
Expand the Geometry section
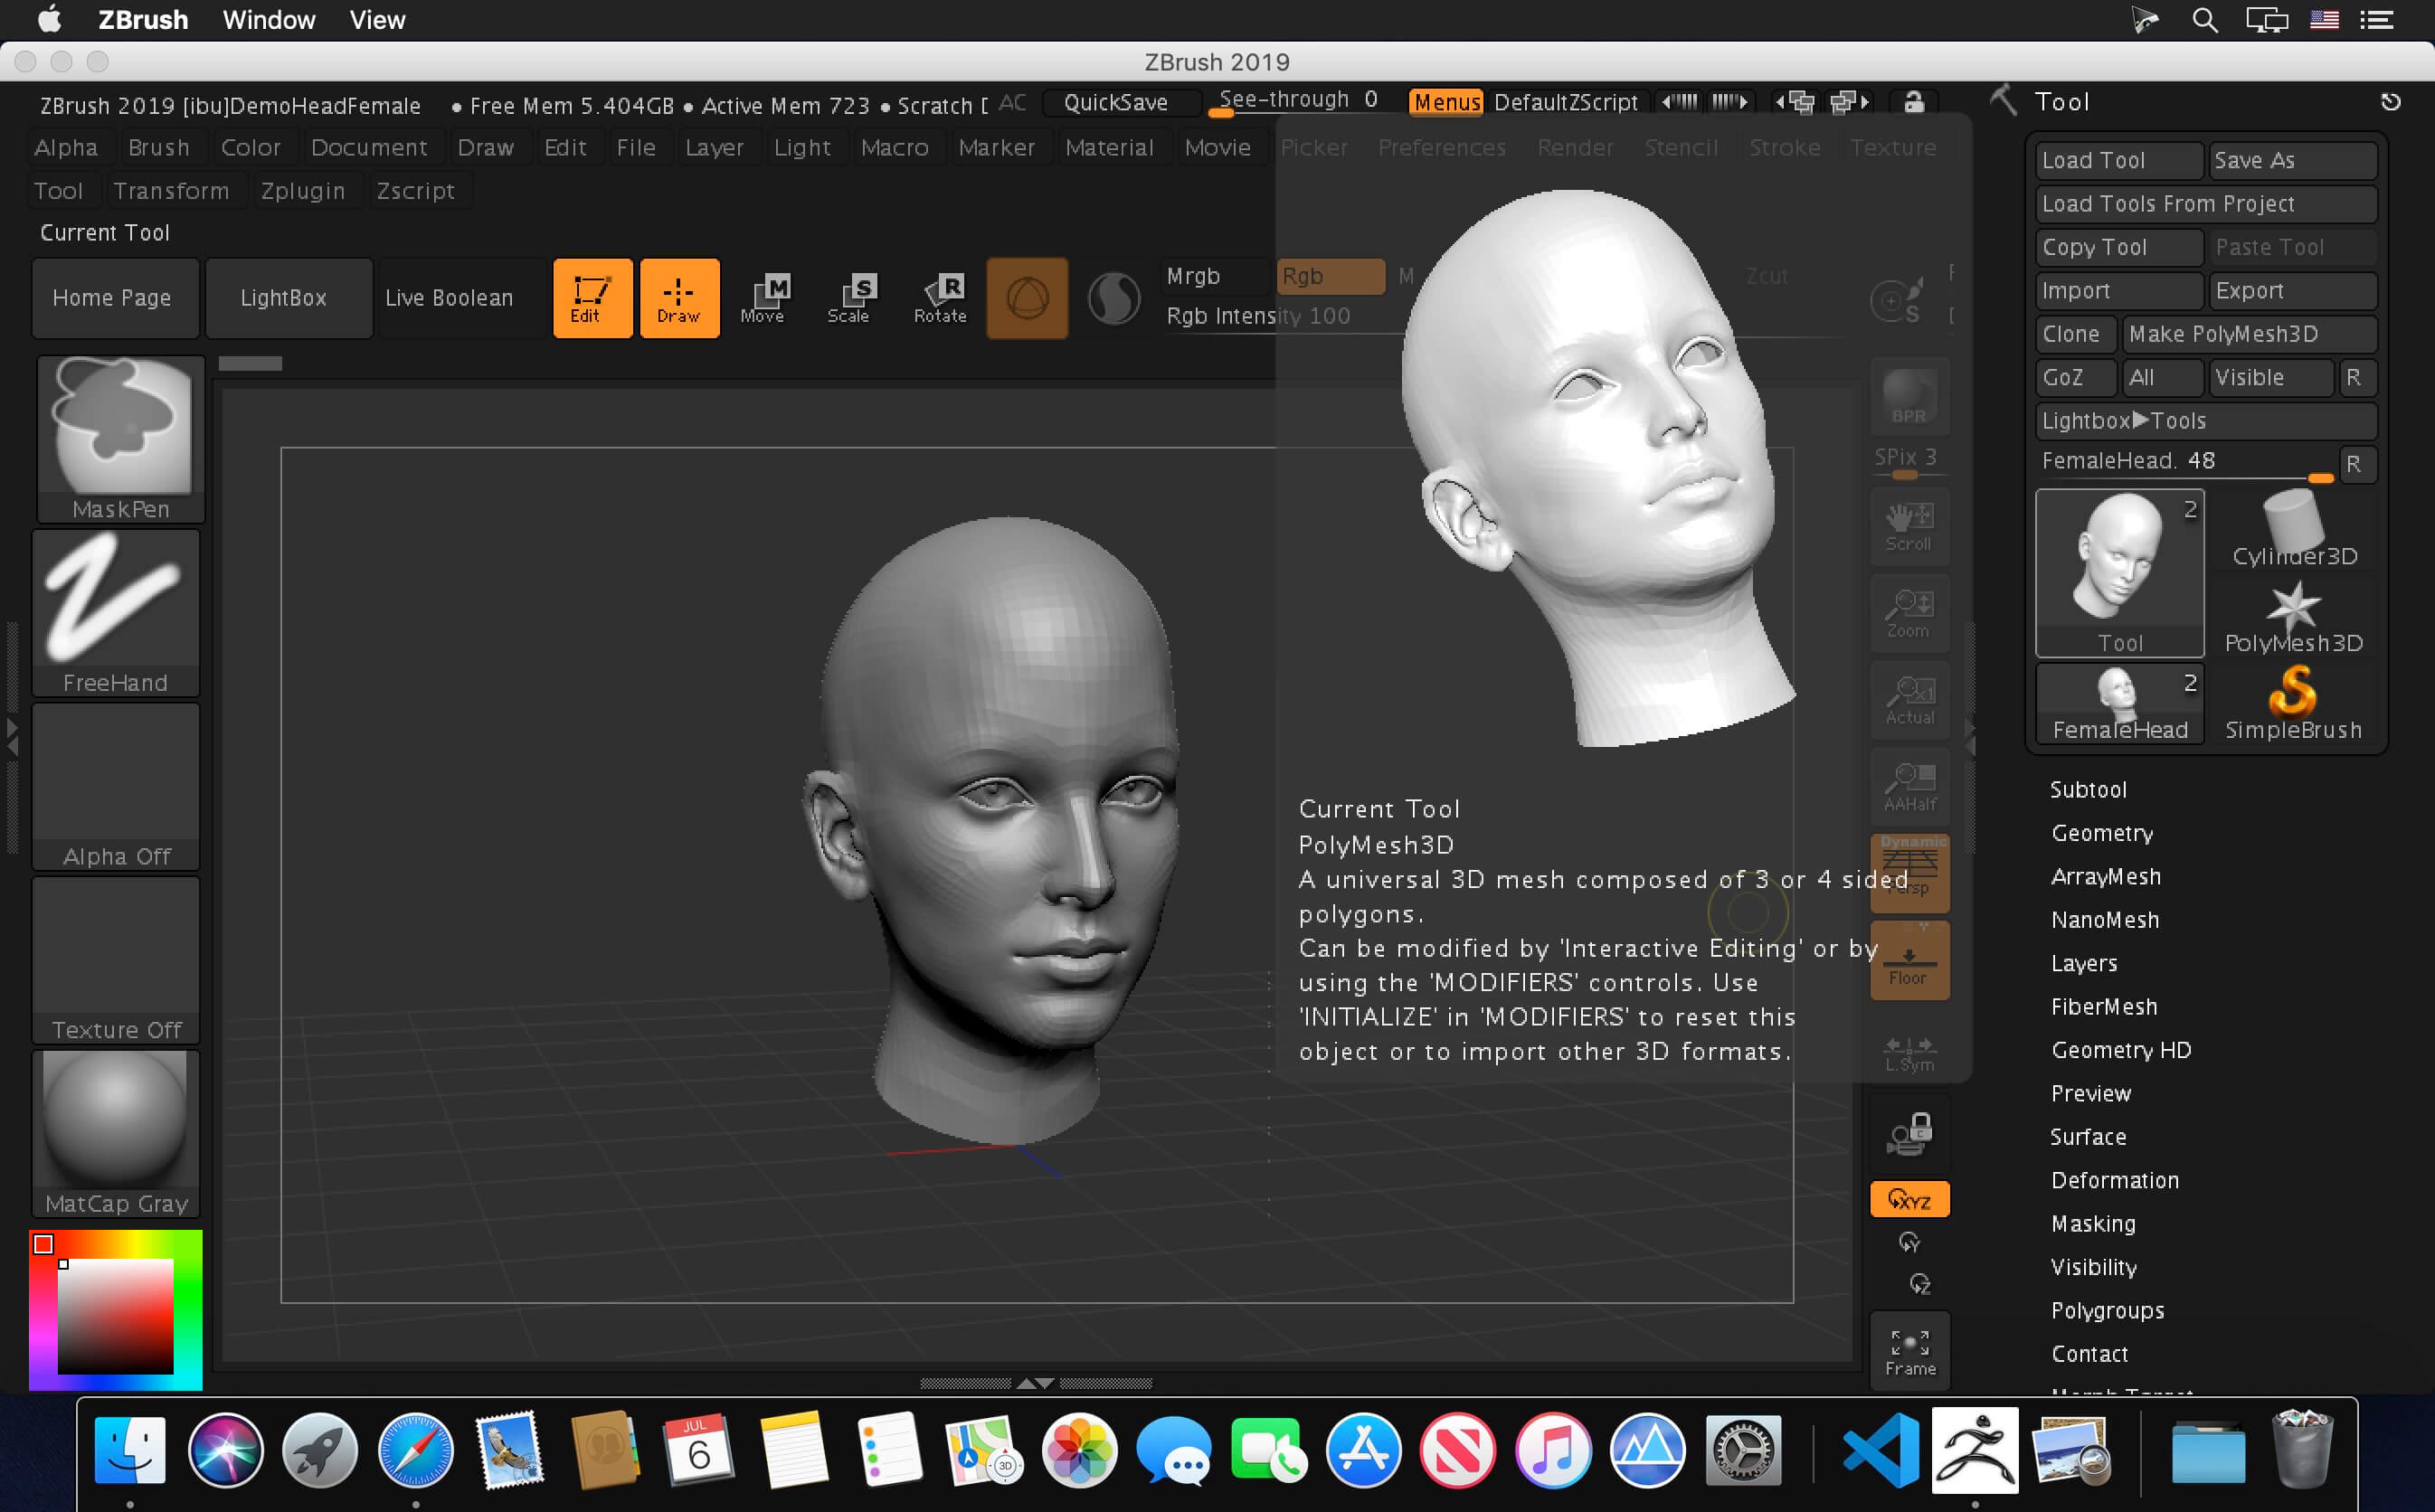pyautogui.click(x=2102, y=833)
